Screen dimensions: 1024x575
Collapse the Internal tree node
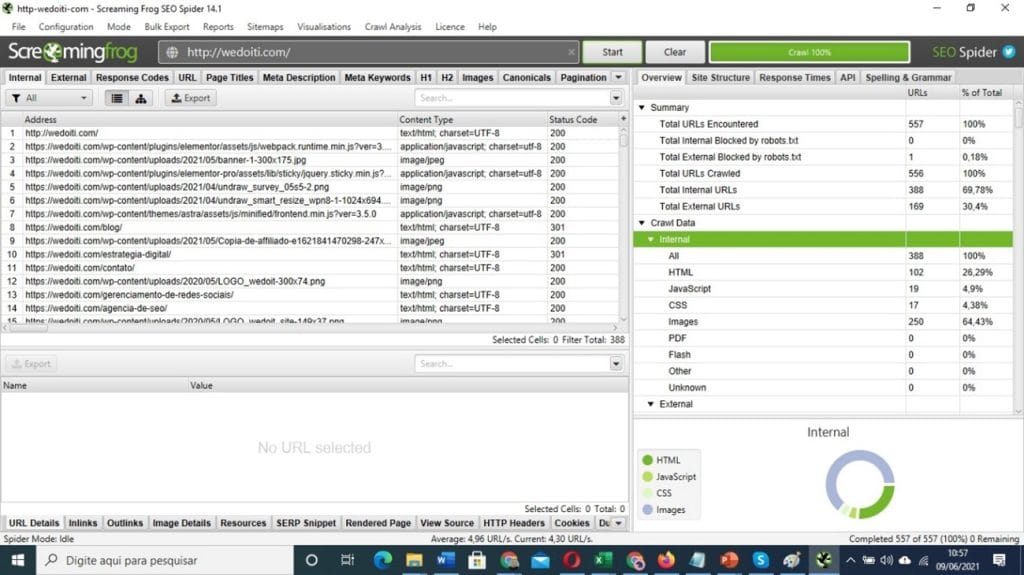click(x=650, y=239)
